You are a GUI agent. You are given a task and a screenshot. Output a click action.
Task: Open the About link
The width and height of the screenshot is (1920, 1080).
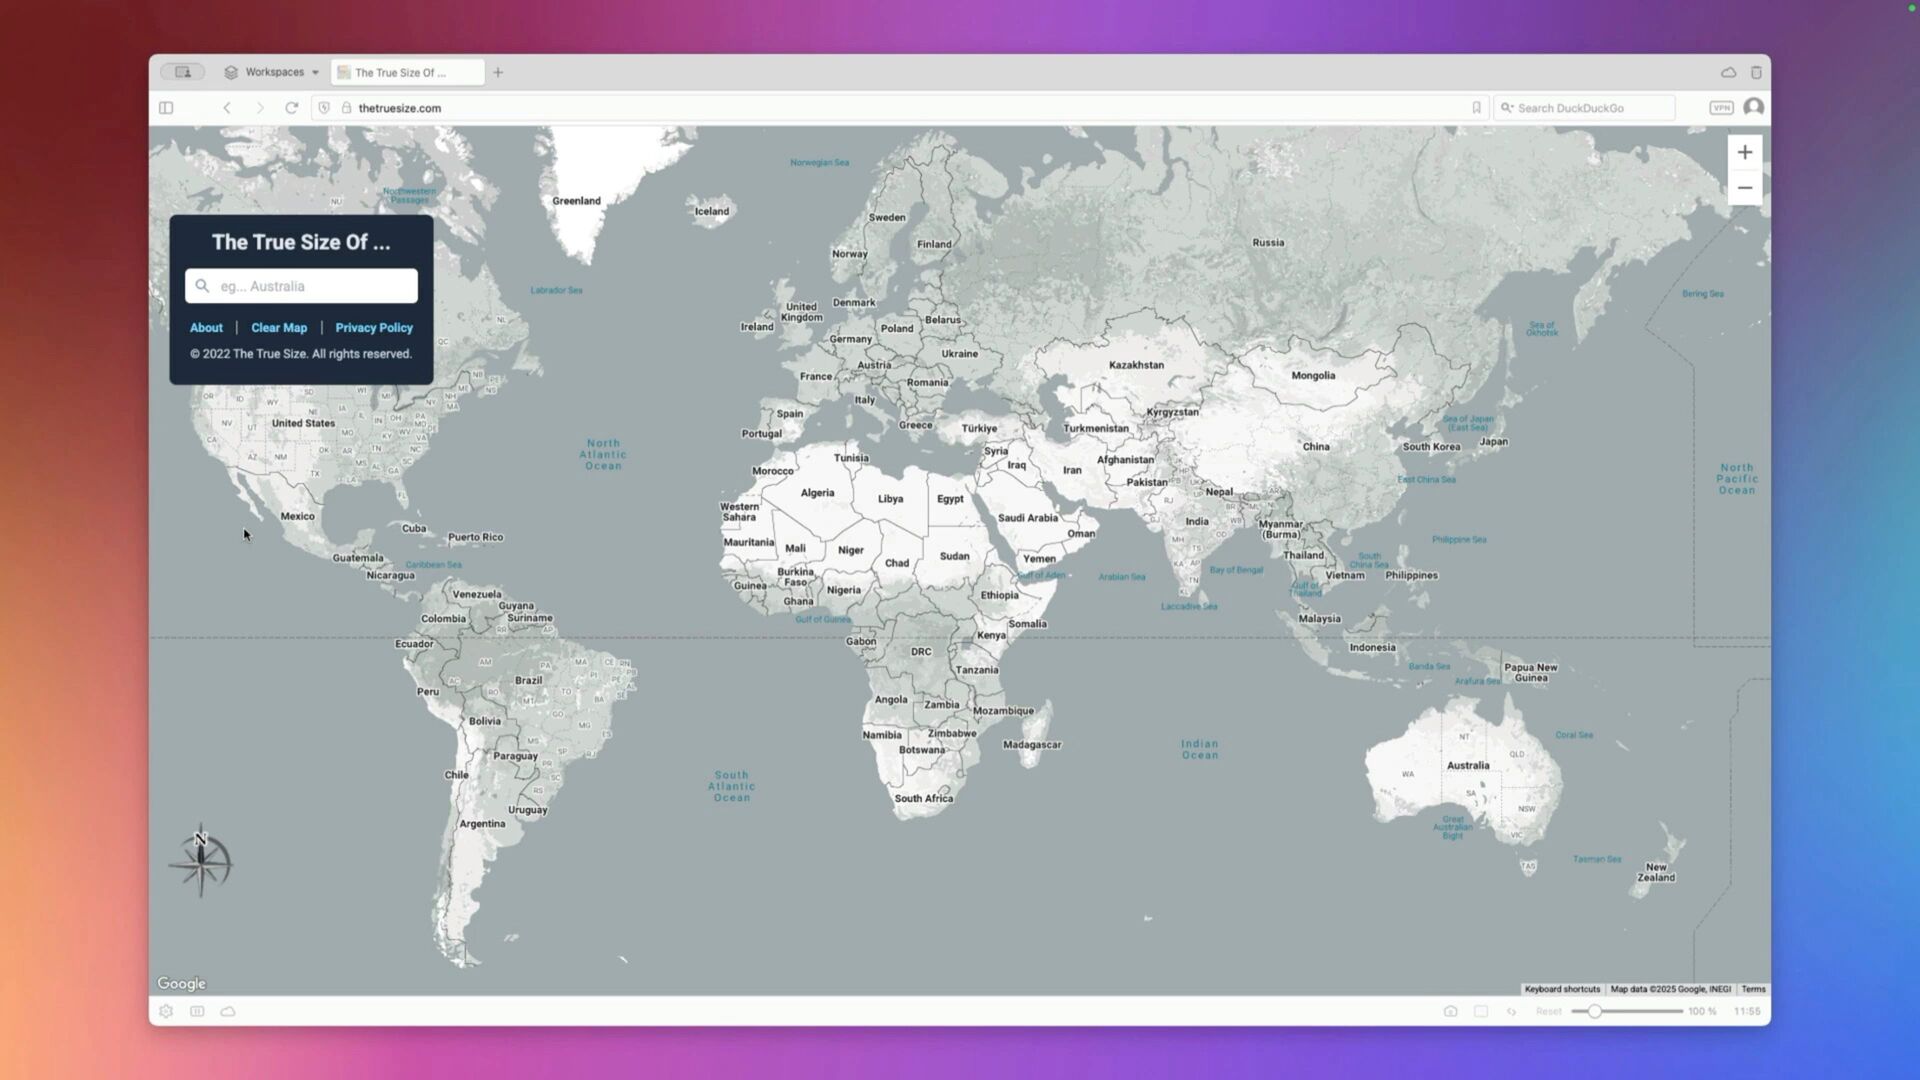206,328
